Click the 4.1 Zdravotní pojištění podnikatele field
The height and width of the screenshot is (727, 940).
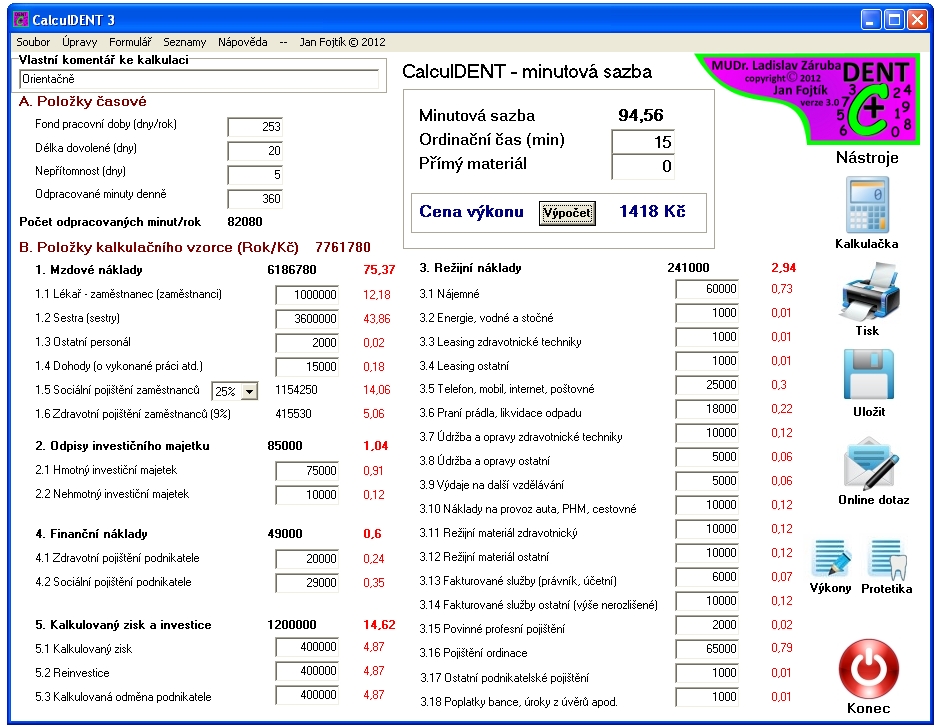pyautogui.click(x=307, y=559)
